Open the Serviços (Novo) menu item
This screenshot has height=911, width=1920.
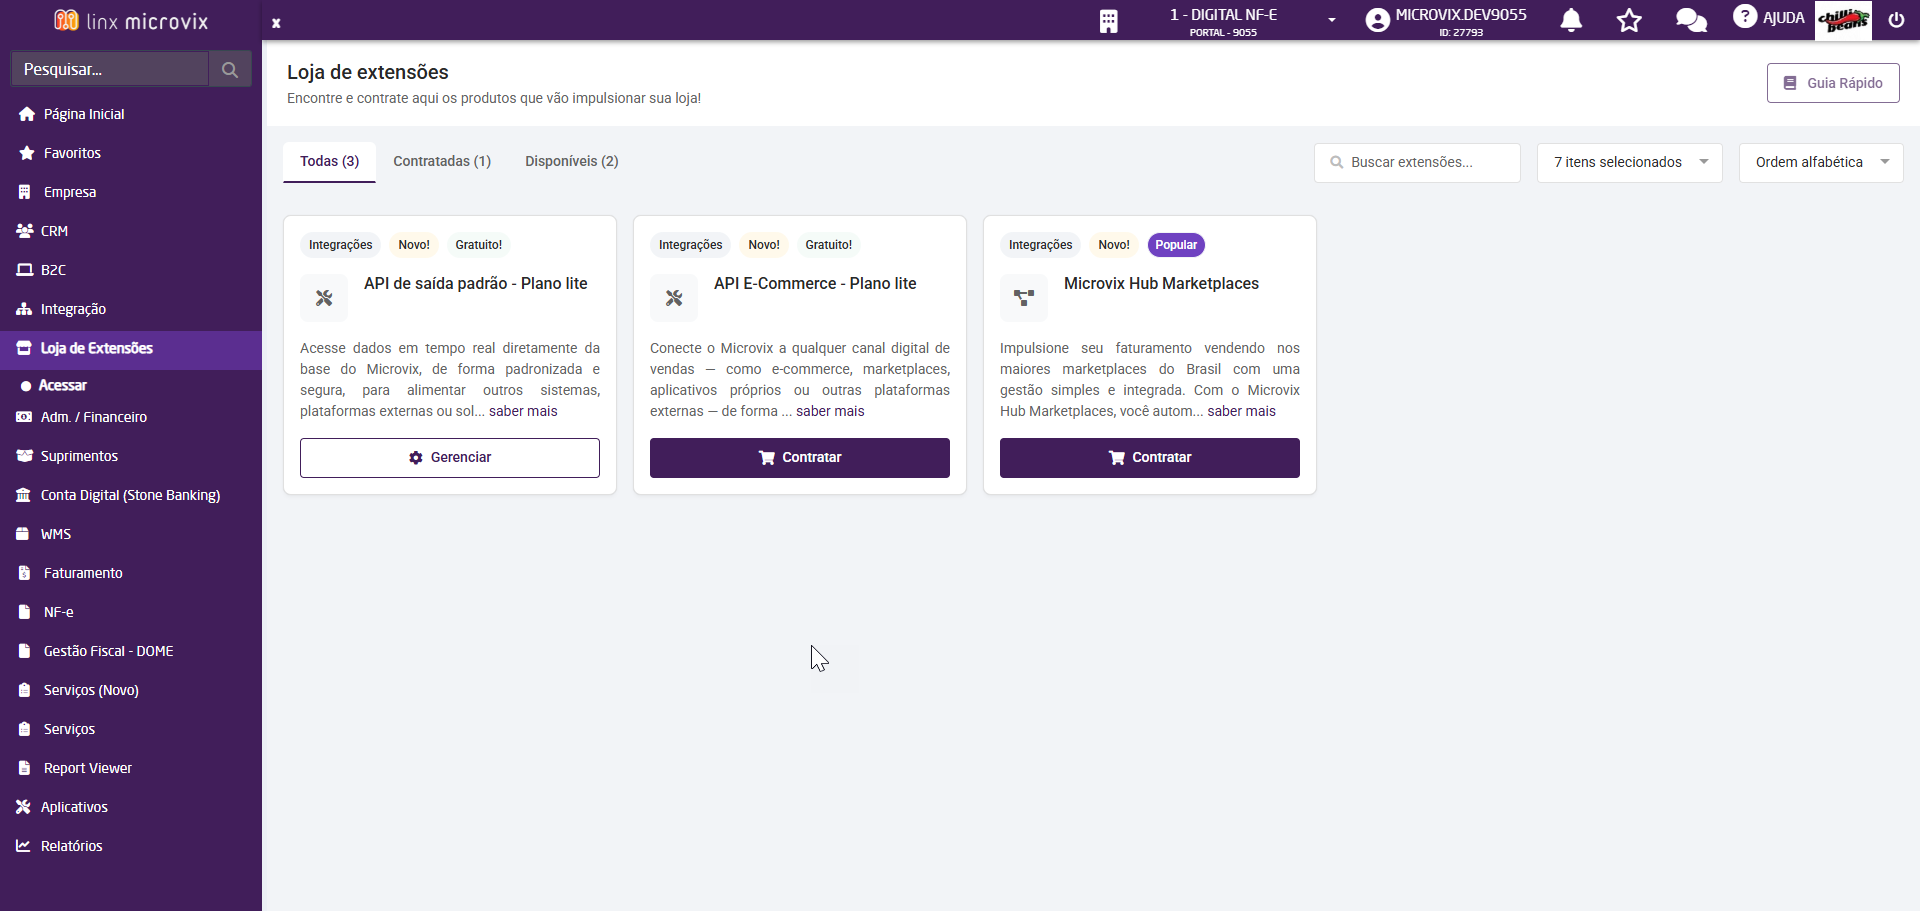point(131,690)
